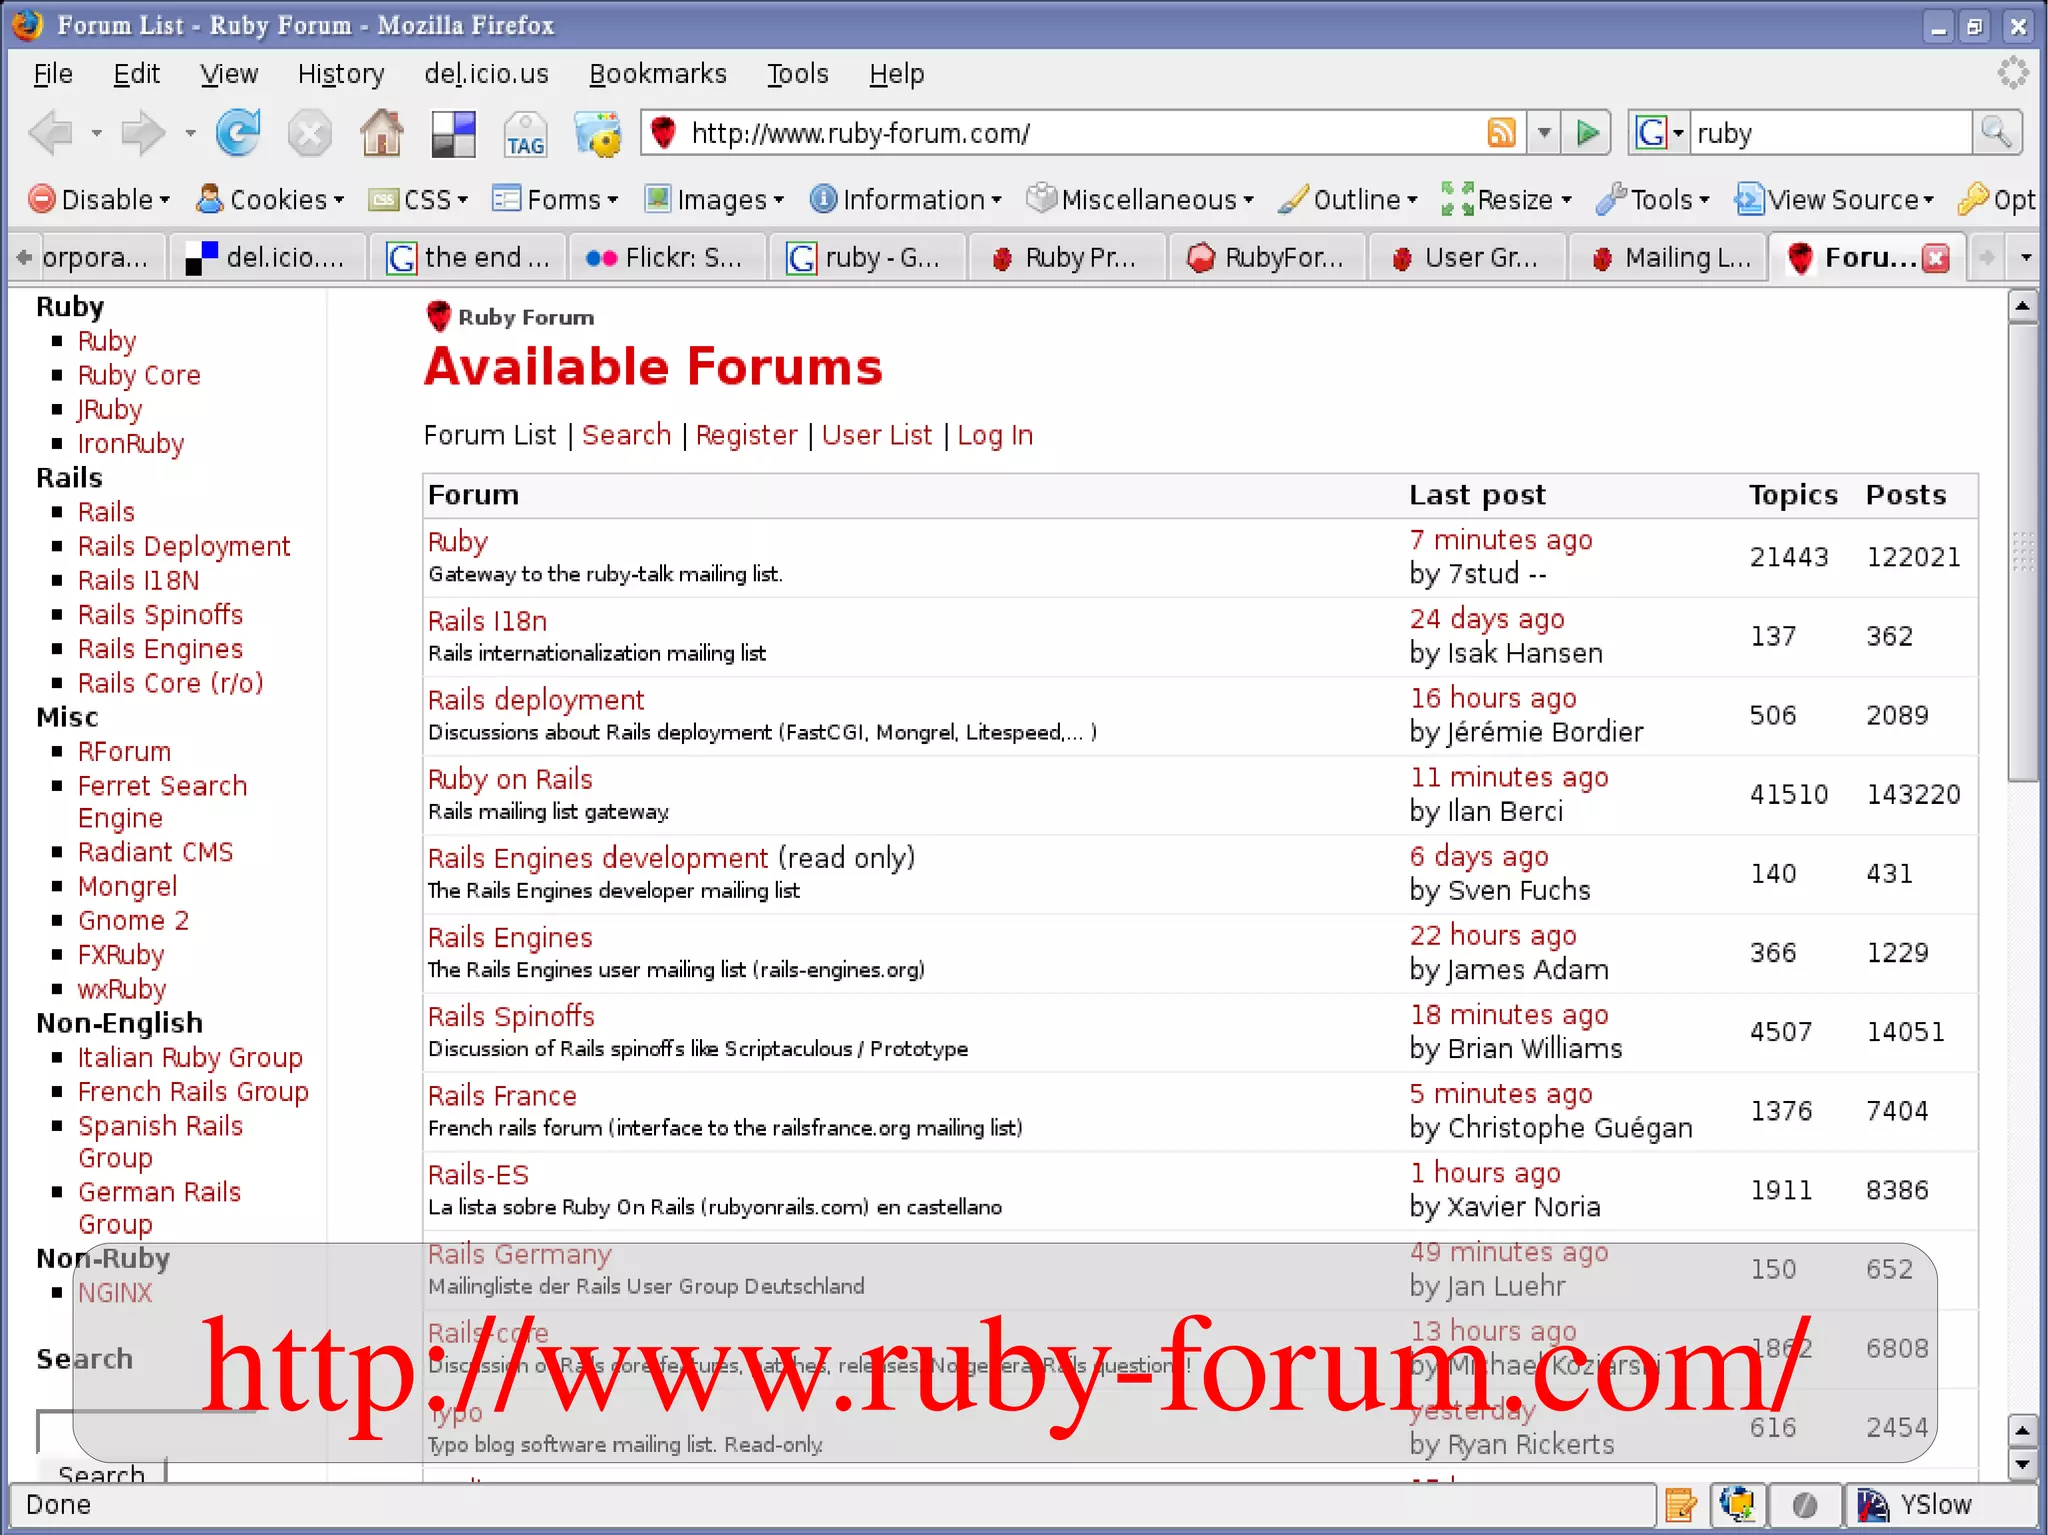Screen dimensions: 2048x1535
Task: Switch to the RubyFor... tab
Action: [x=1266, y=258]
